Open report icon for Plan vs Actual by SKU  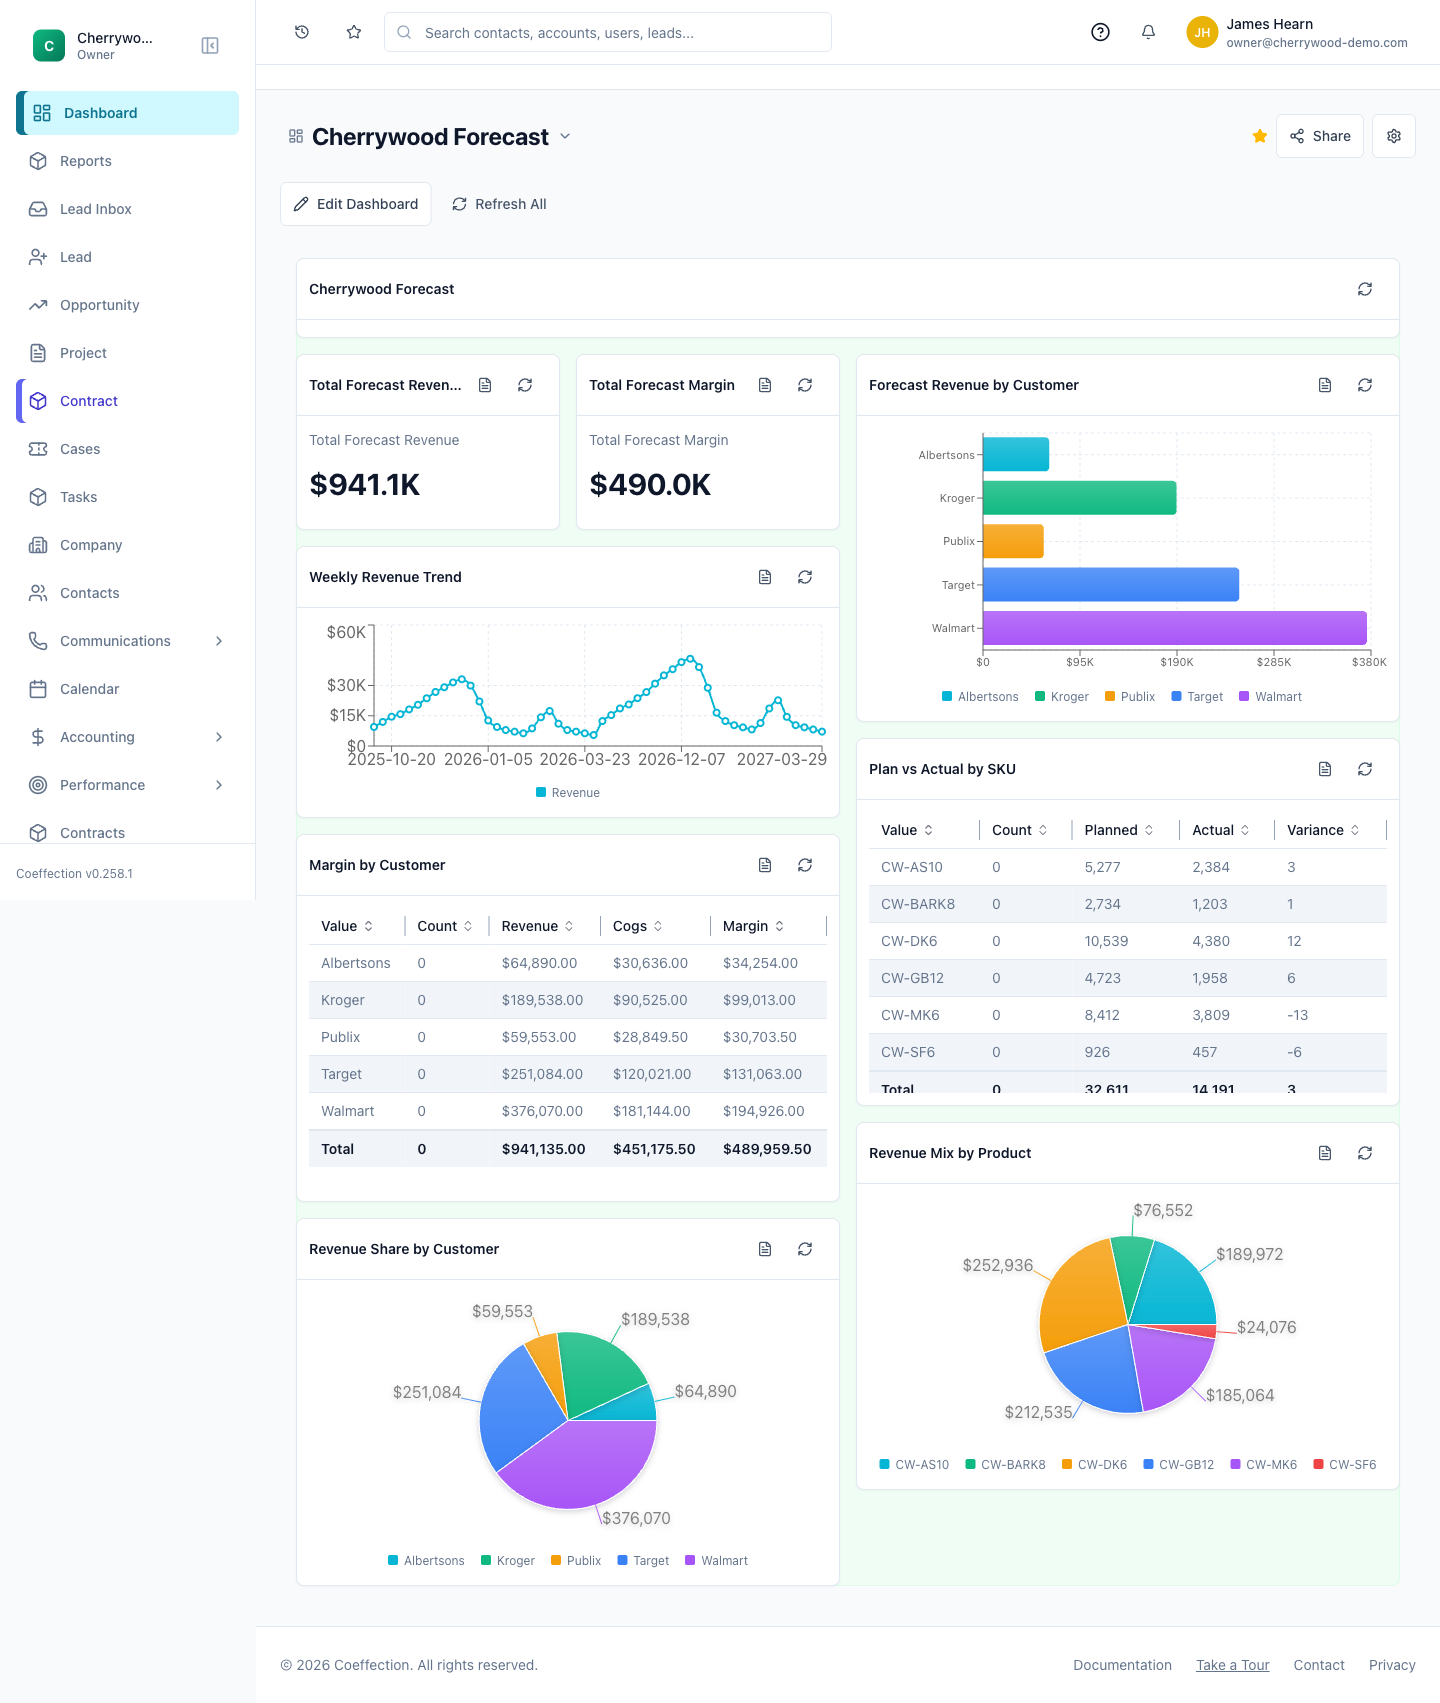(x=1325, y=769)
